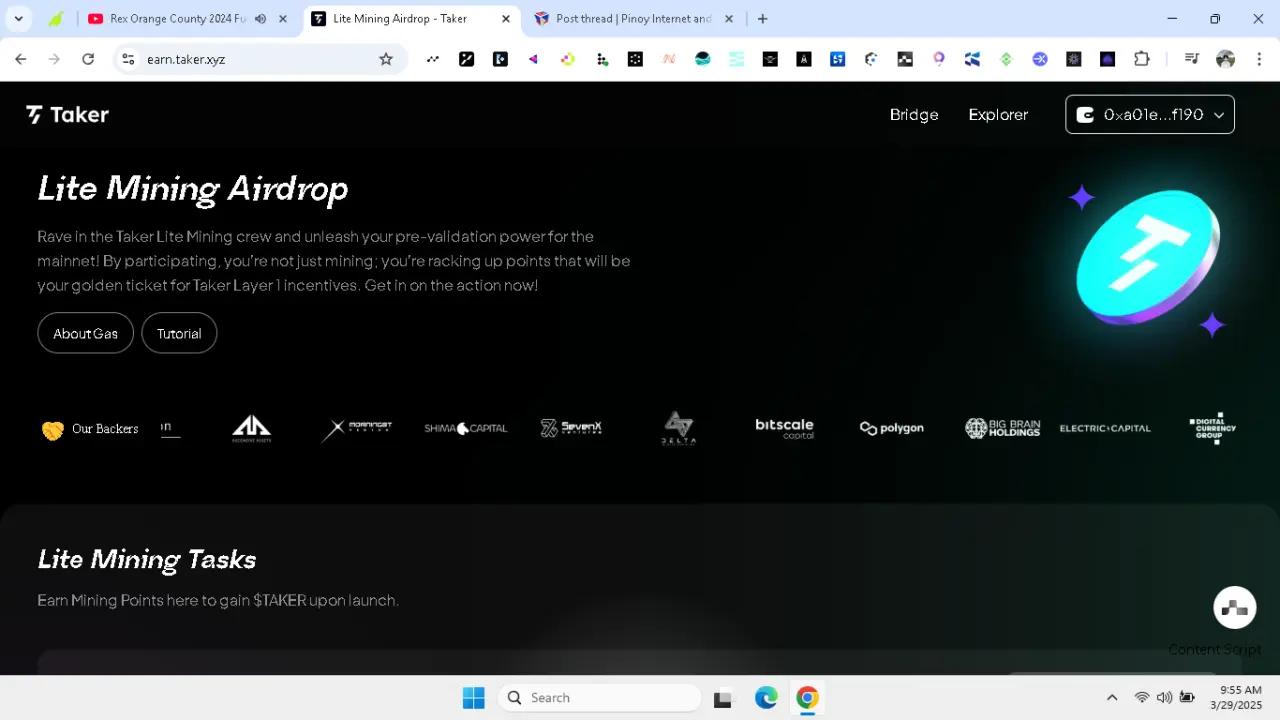View site information for earn.taker.xyz

(x=128, y=59)
